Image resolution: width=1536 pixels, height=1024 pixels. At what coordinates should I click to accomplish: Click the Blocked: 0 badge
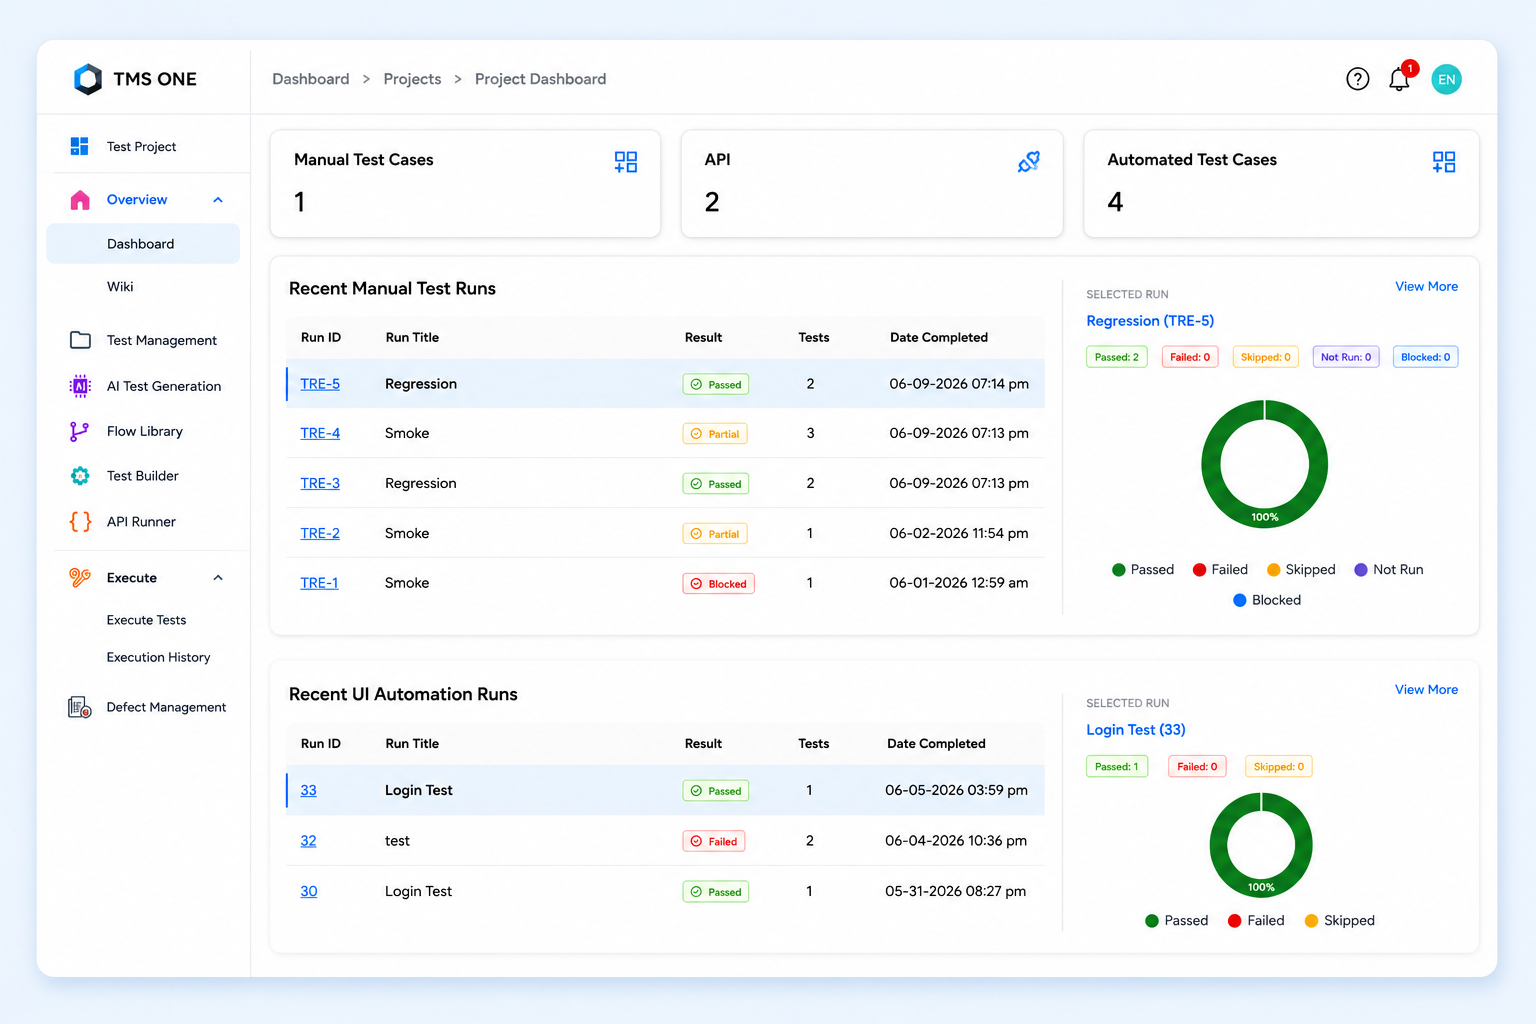[x=1425, y=357]
